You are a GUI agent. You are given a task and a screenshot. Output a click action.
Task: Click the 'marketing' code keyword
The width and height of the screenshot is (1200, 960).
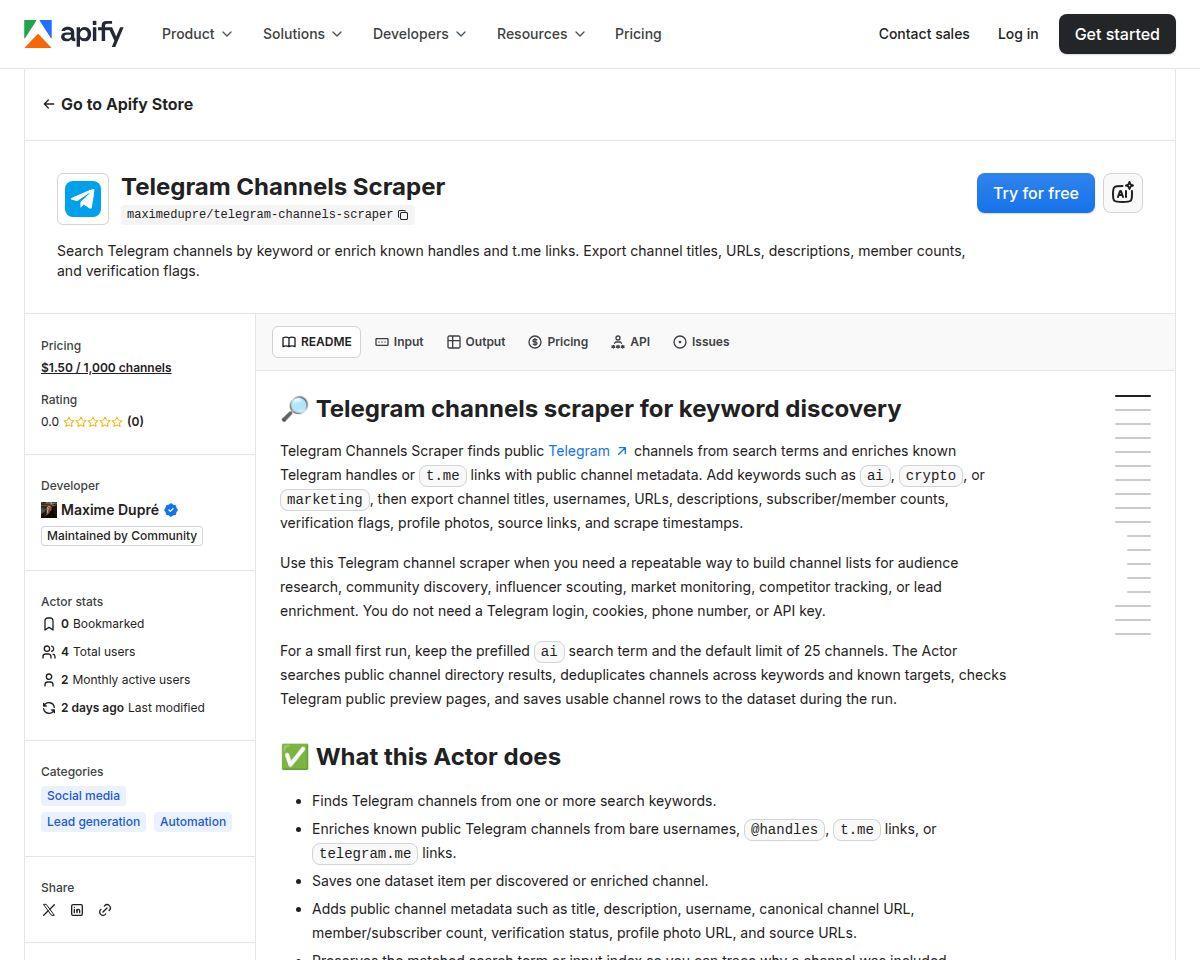[325, 500]
